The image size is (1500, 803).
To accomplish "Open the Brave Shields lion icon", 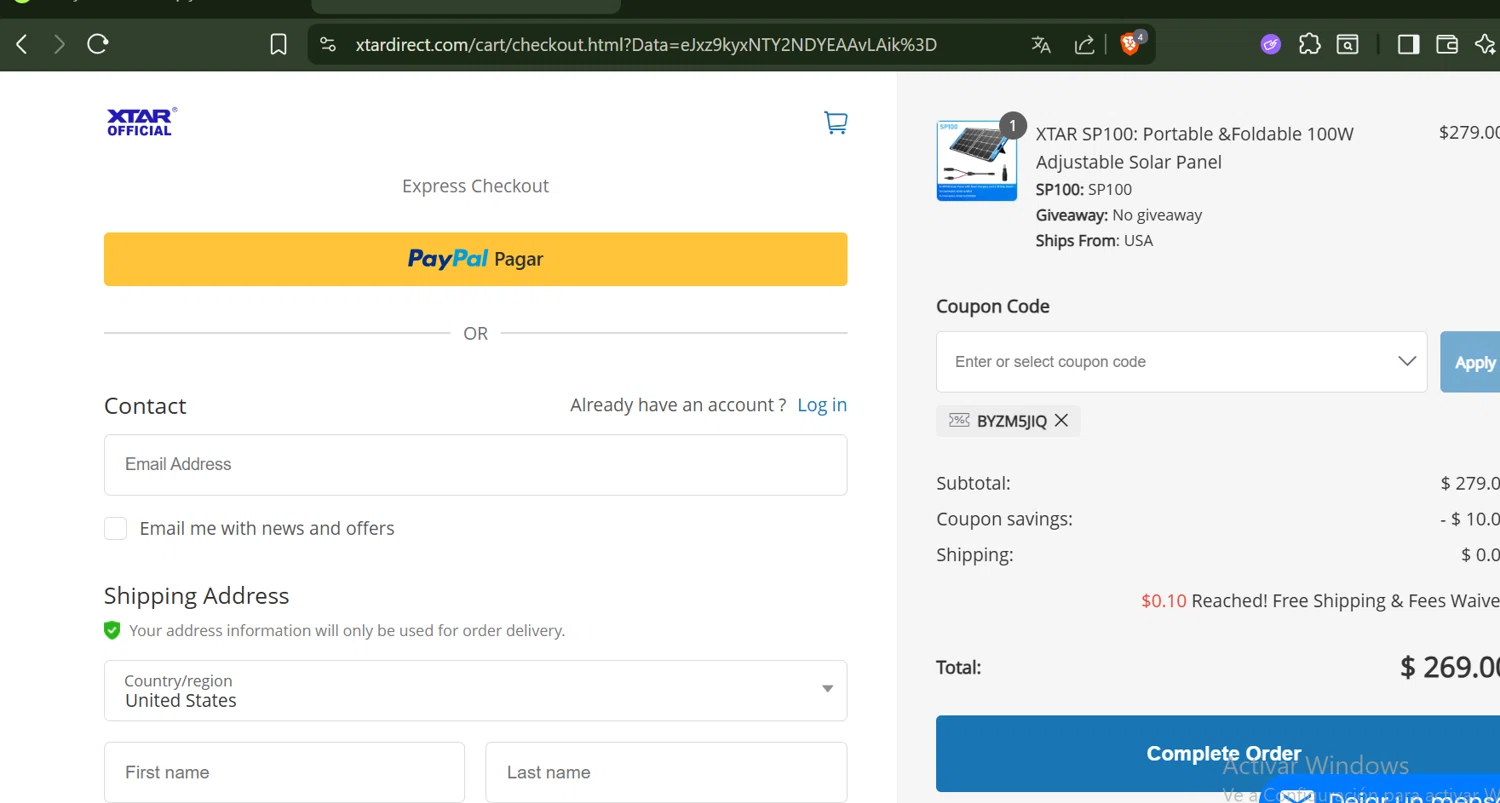I will 1131,43.
